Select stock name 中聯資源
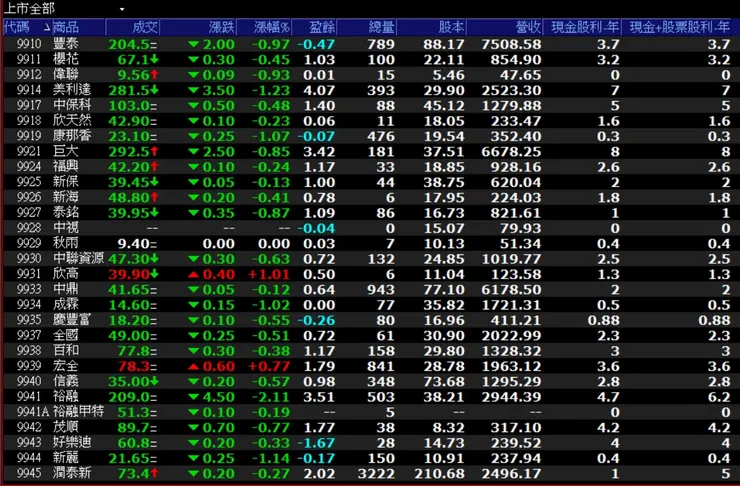Screen dimensions: 740x486 click(x=78, y=258)
